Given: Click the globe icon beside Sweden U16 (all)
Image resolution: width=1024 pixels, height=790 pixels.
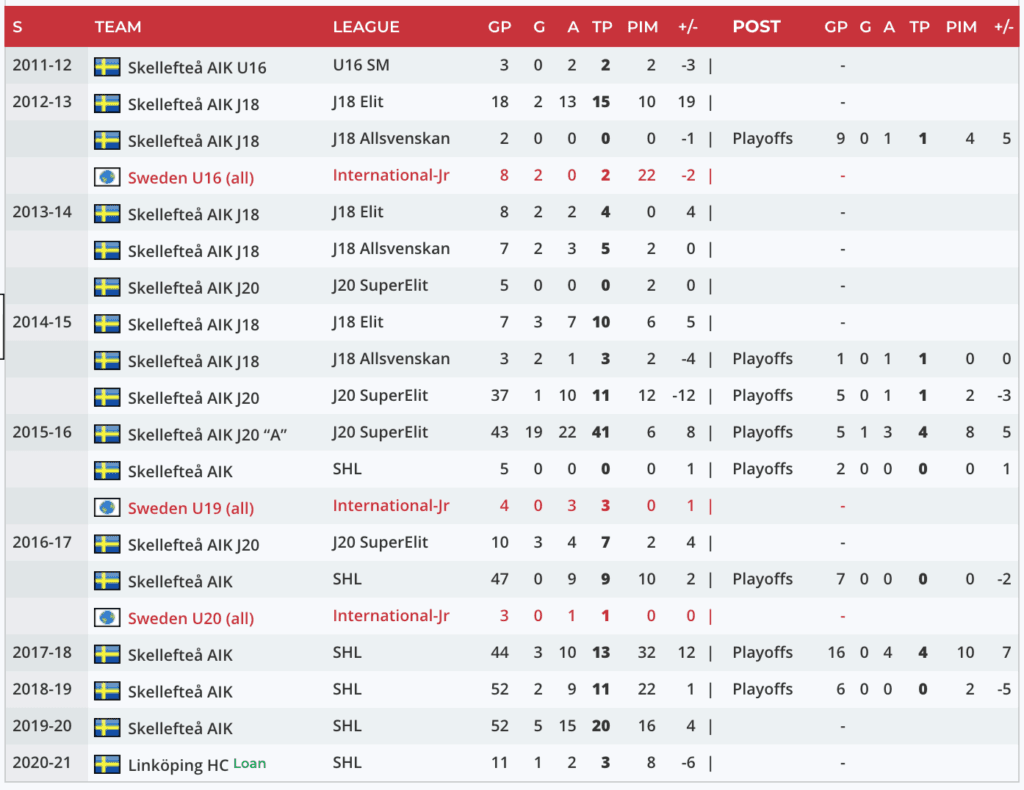Looking at the screenshot, I should 107,177.
